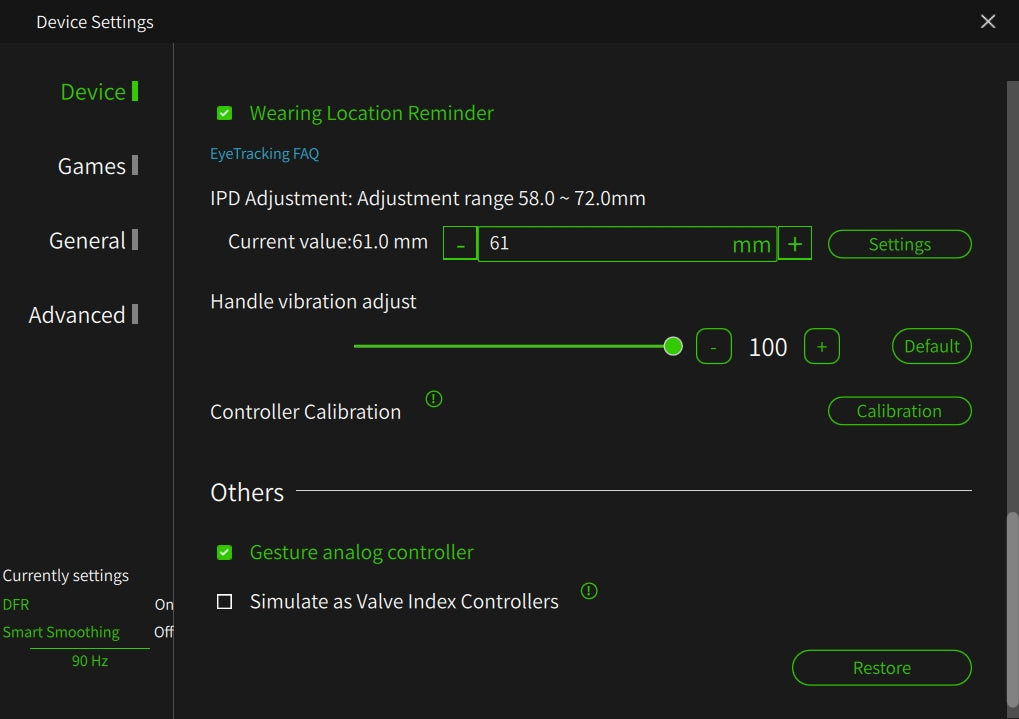Click the handle vibration slider knob
The width and height of the screenshot is (1019, 719).
click(673, 346)
